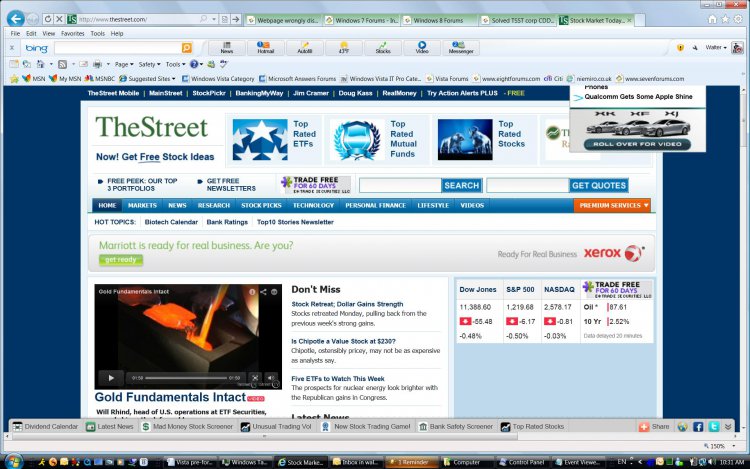The width and height of the screenshot is (750, 469).
Task: Play the Gold Fundamentals video
Action: [x=111, y=378]
